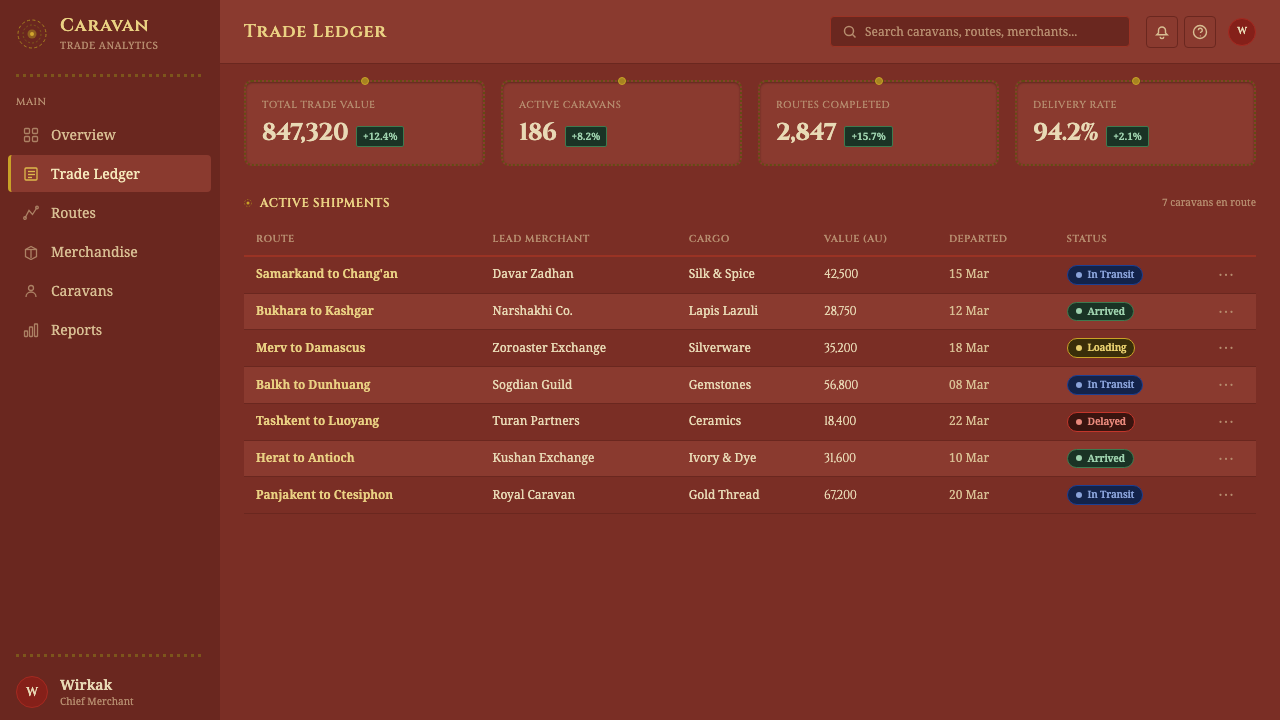The height and width of the screenshot is (720, 1280).
Task: Select the Overview grid icon in sidebar
Action: 31,135
